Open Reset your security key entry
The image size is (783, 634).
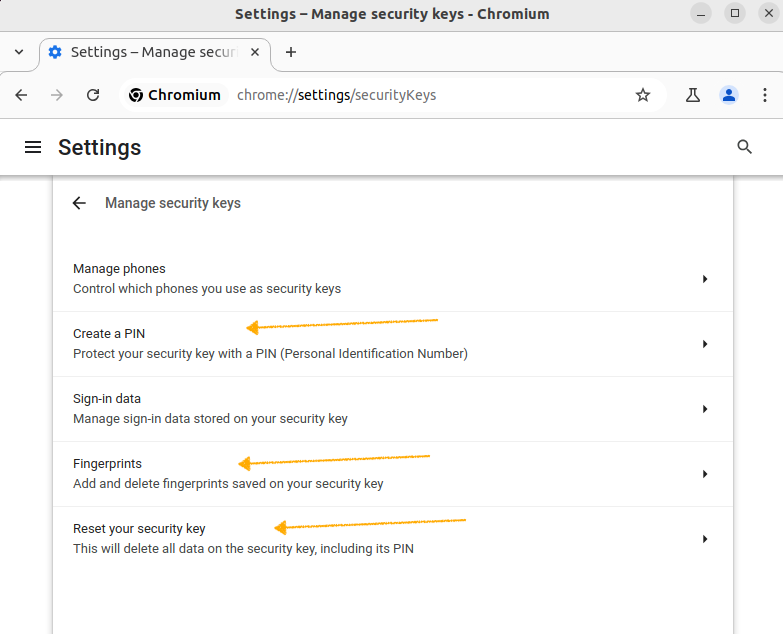(x=393, y=539)
